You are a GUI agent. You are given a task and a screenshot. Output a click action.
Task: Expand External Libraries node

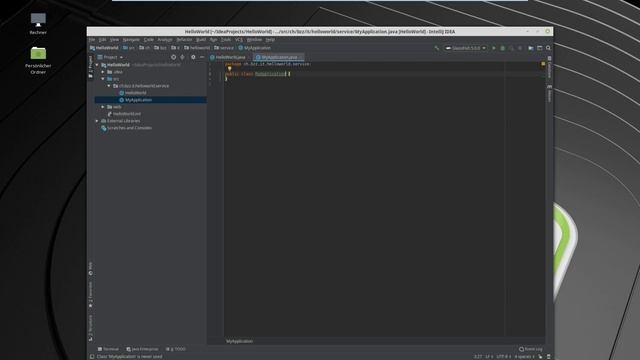97,121
